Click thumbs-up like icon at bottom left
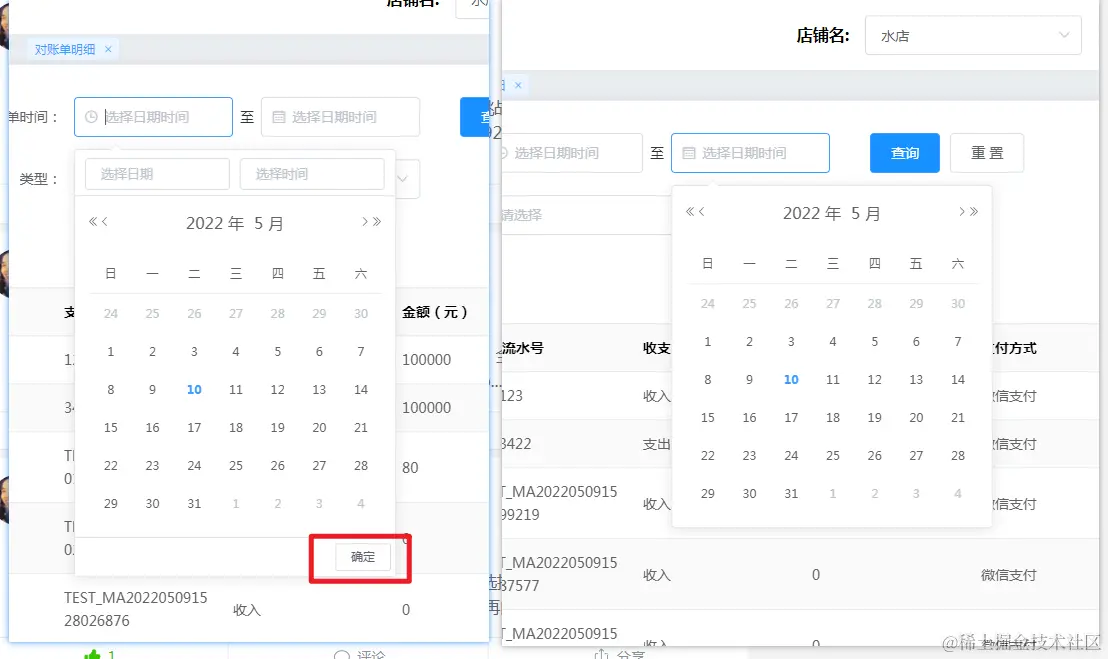This screenshot has width=1108, height=659. click(93, 654)
